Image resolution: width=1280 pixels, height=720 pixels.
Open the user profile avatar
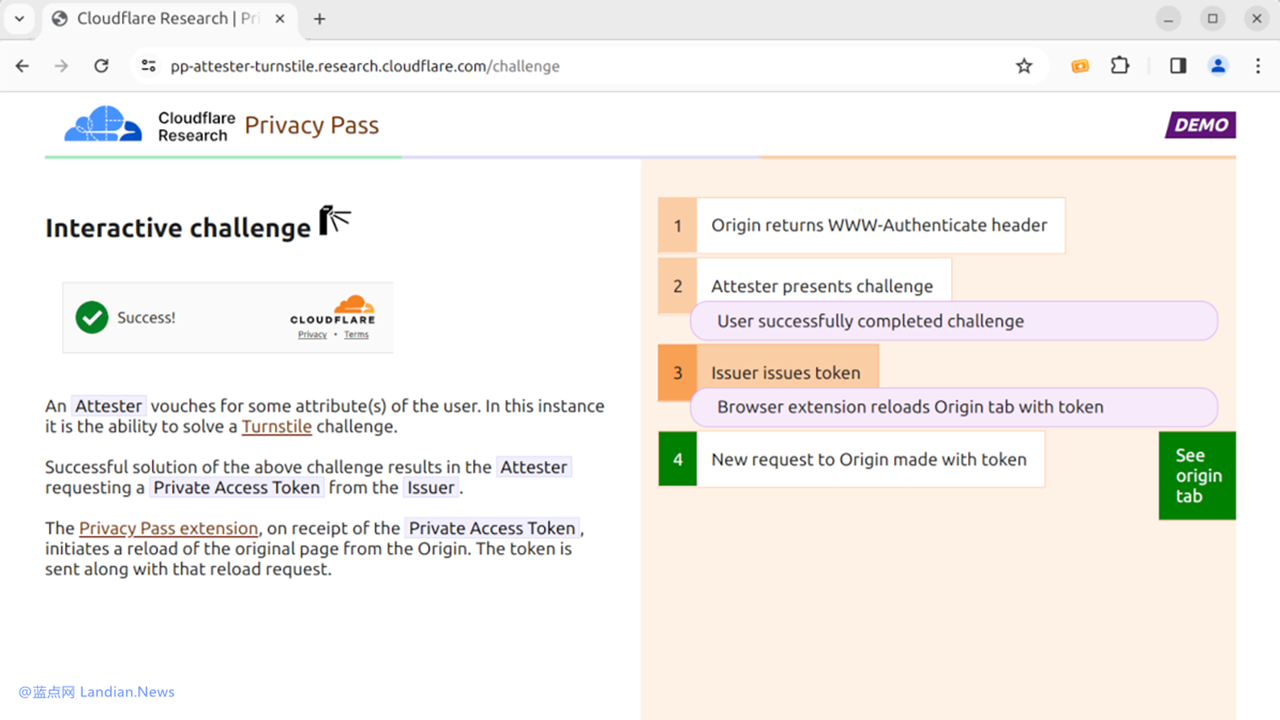[1218, 66]
